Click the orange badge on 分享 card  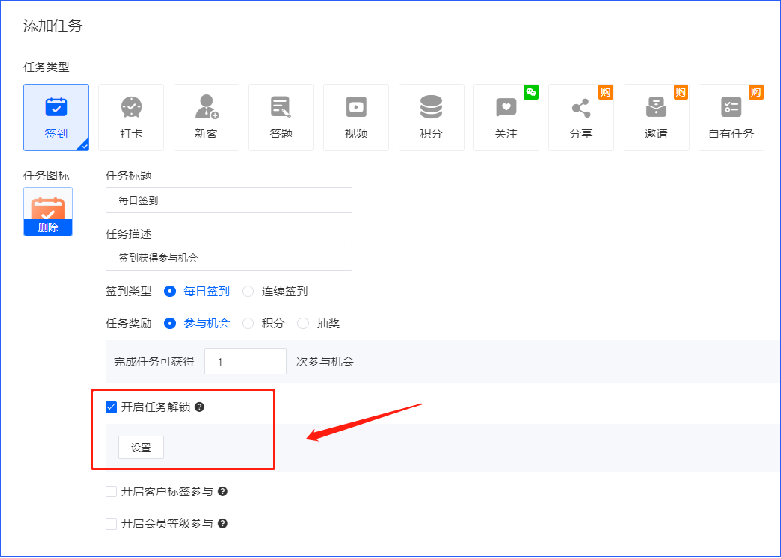click(606, 92)
